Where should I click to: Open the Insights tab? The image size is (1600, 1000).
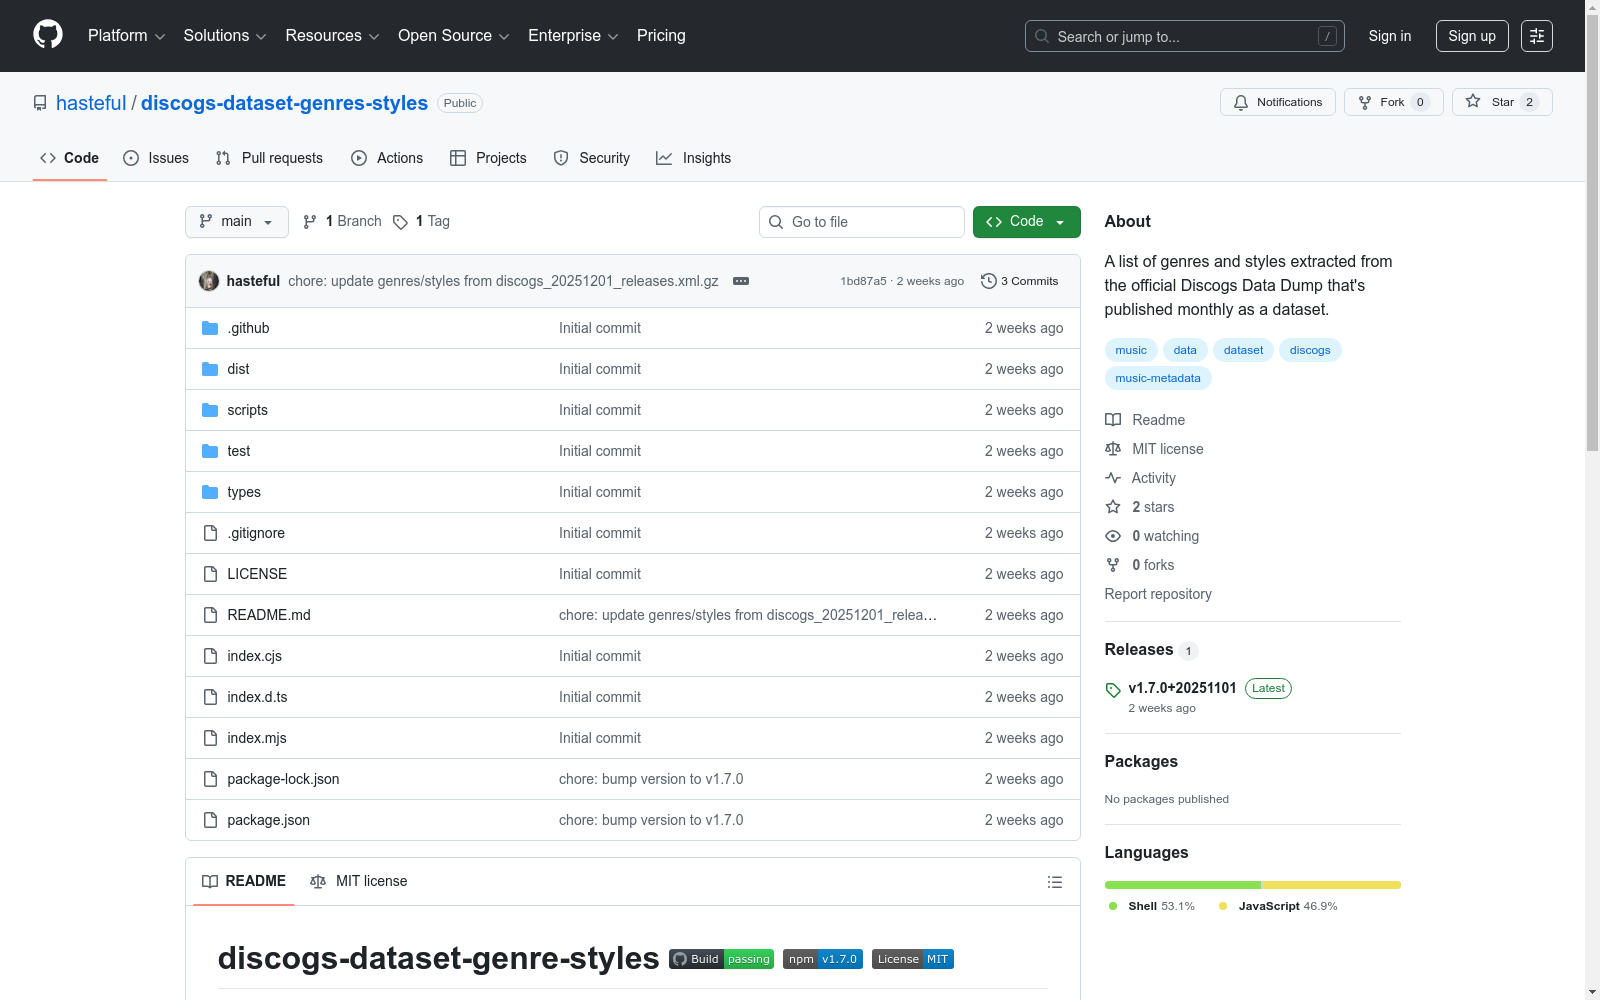click(x=693, y=158)
